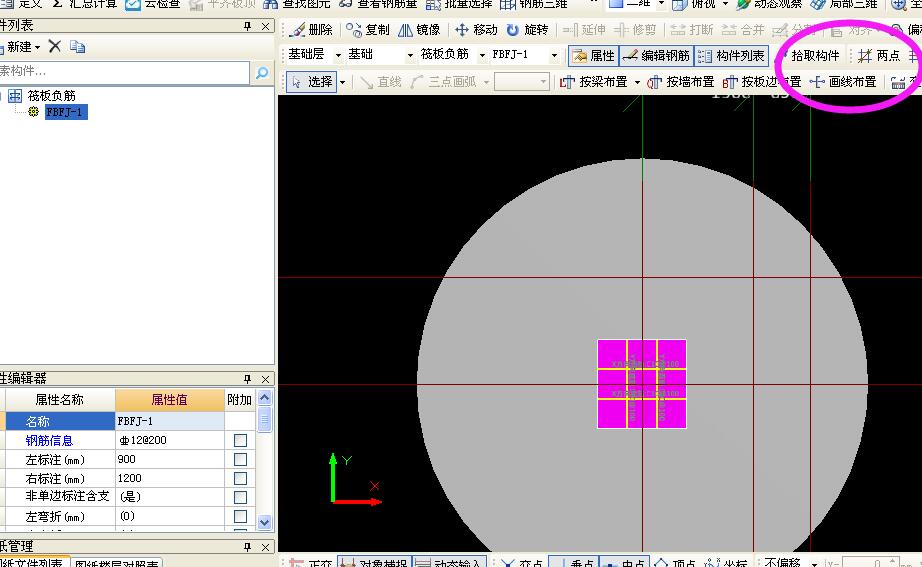Open the 基础层 floor dropdown
This screenshot has height=567, width=922.
pos(338,55)
